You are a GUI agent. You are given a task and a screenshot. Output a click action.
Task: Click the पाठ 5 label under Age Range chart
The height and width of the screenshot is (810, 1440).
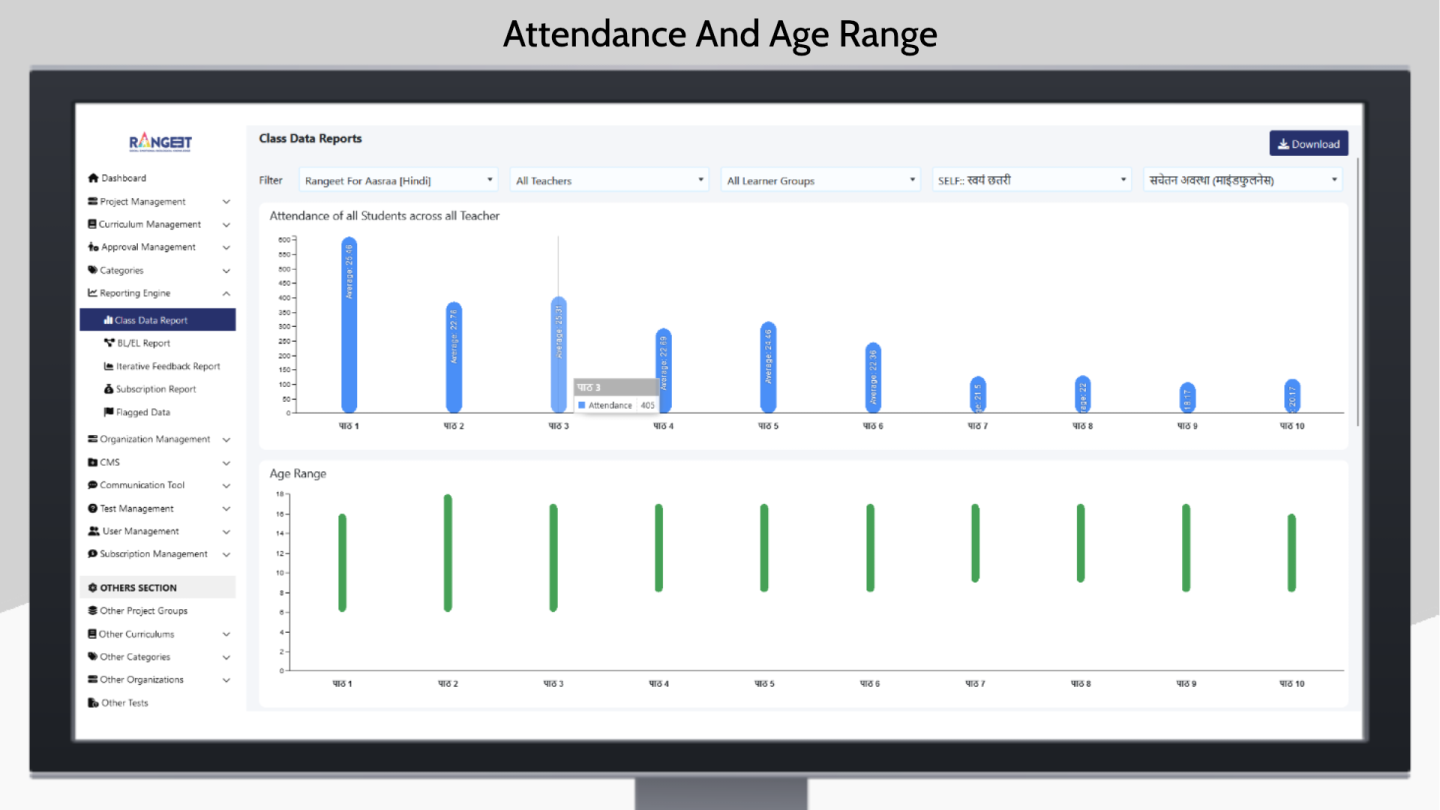pos(765,684)
